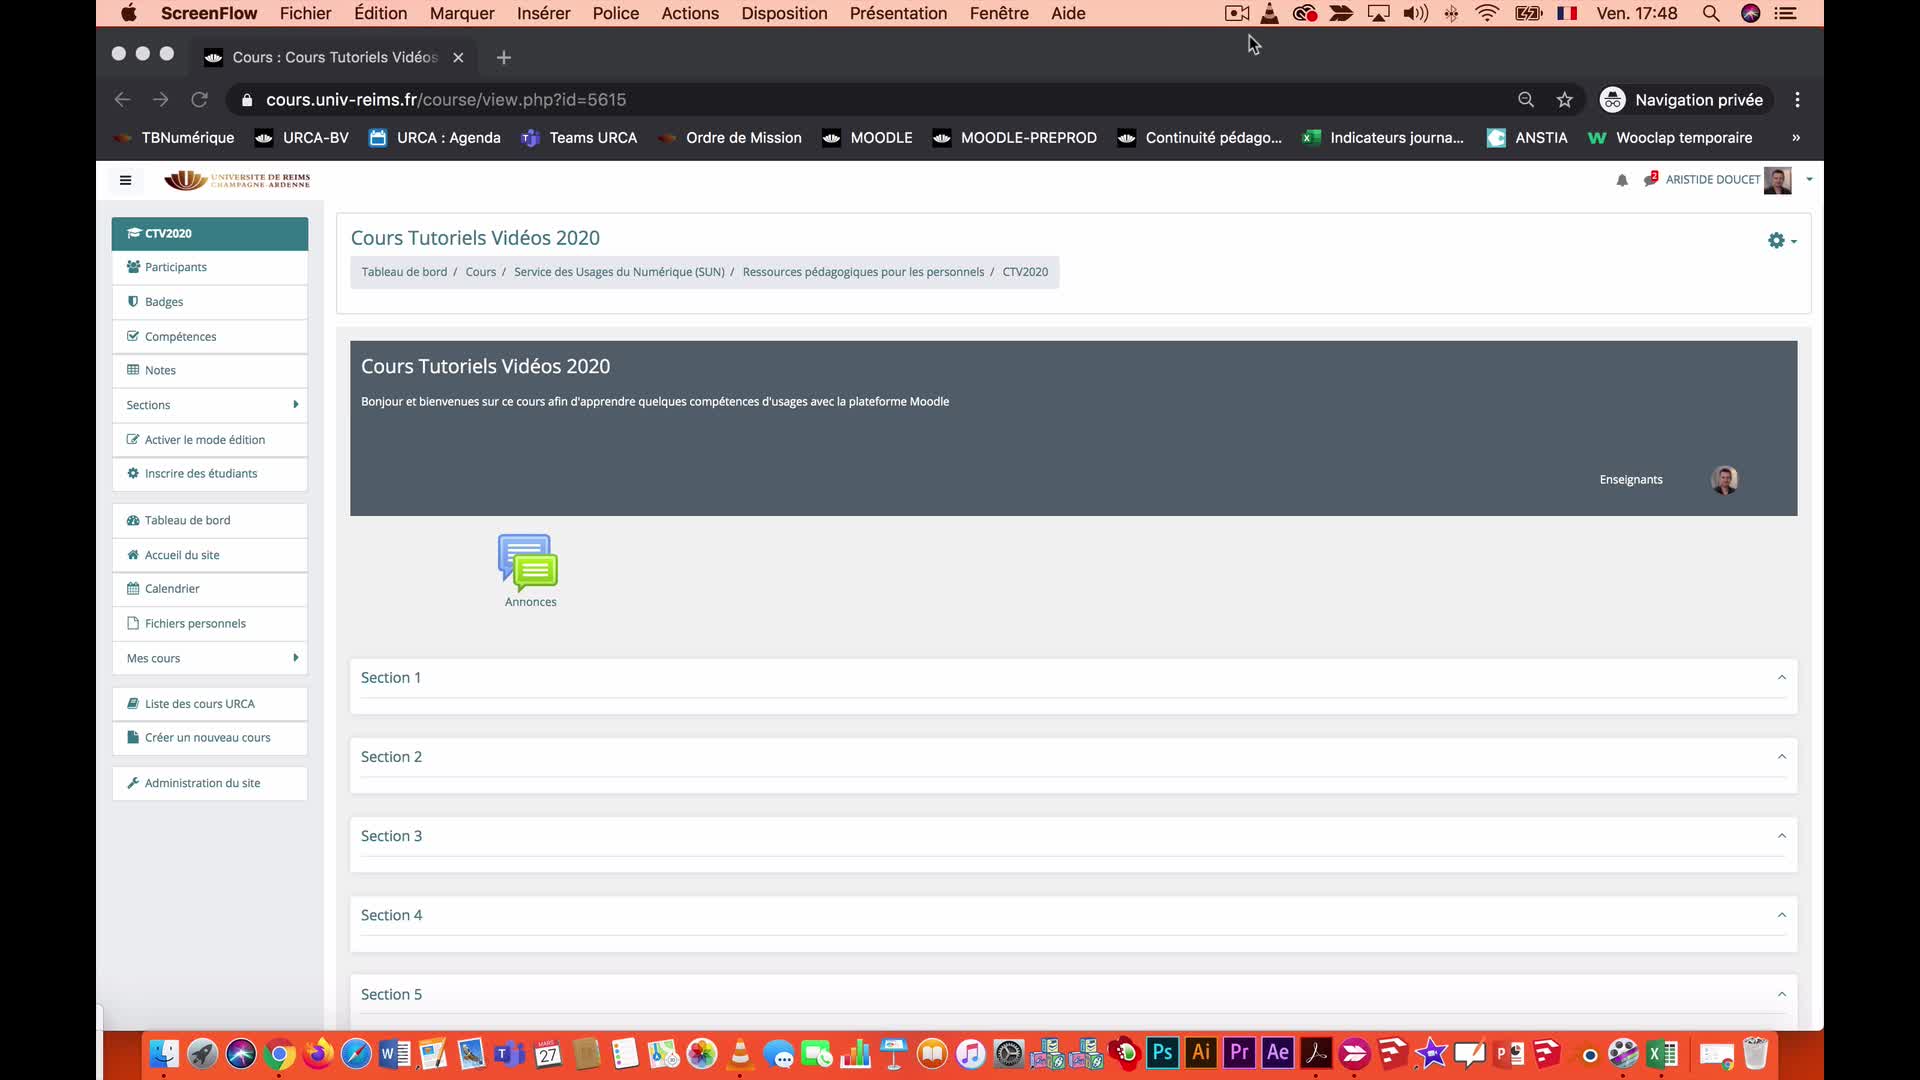Select the CTV2020 sidebar header item

[x=210, y=233]
